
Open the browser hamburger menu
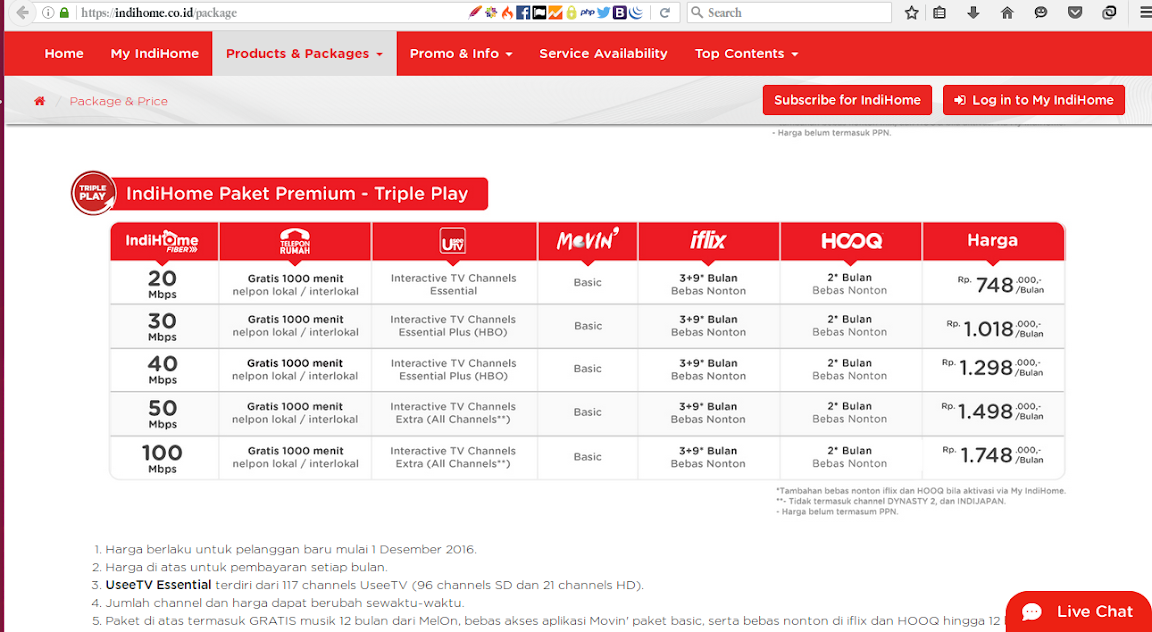[1144, 12]
